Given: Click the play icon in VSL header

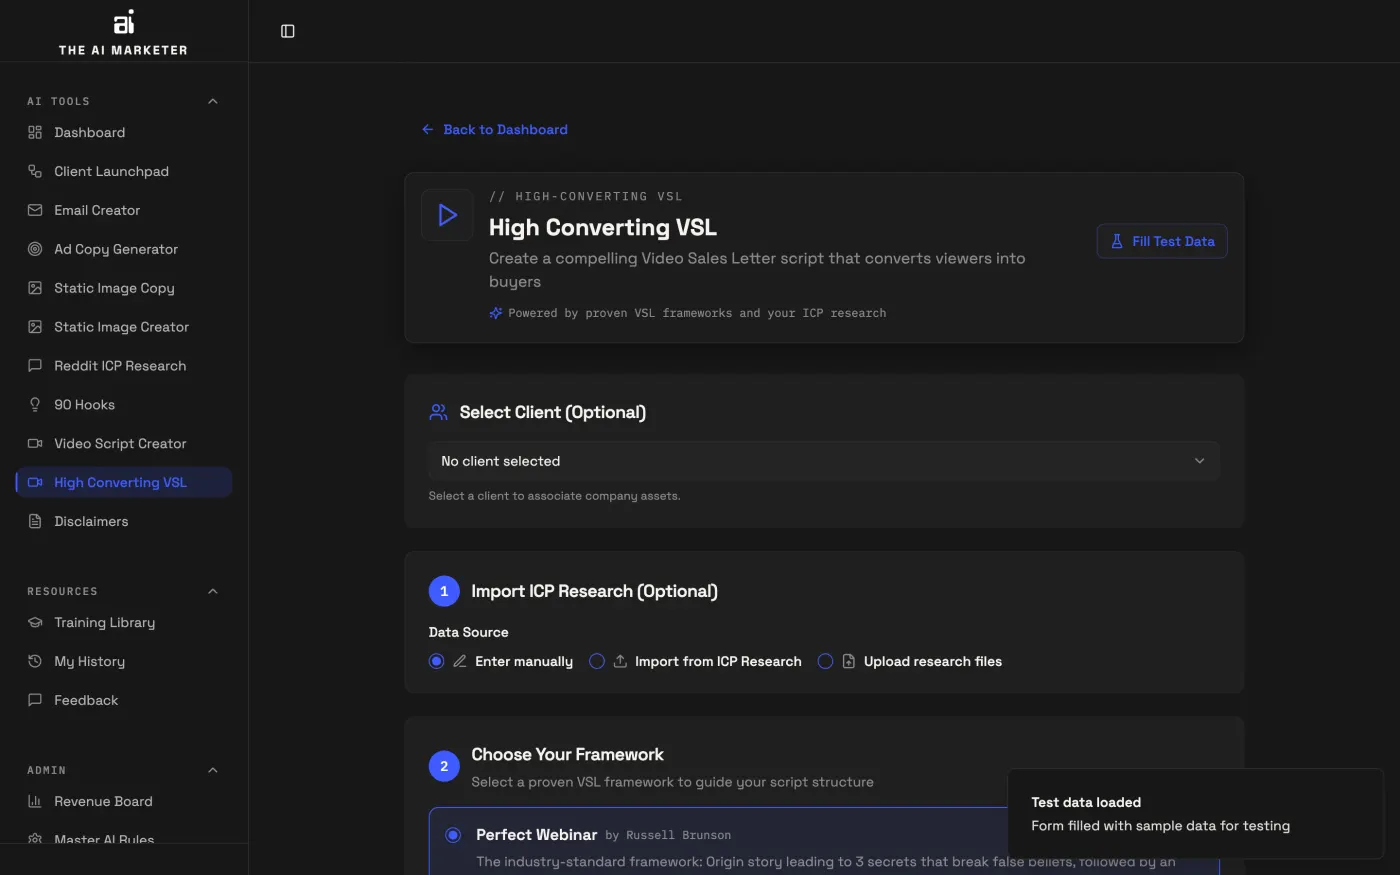Looking at the screenshot, I should [447, 215].
